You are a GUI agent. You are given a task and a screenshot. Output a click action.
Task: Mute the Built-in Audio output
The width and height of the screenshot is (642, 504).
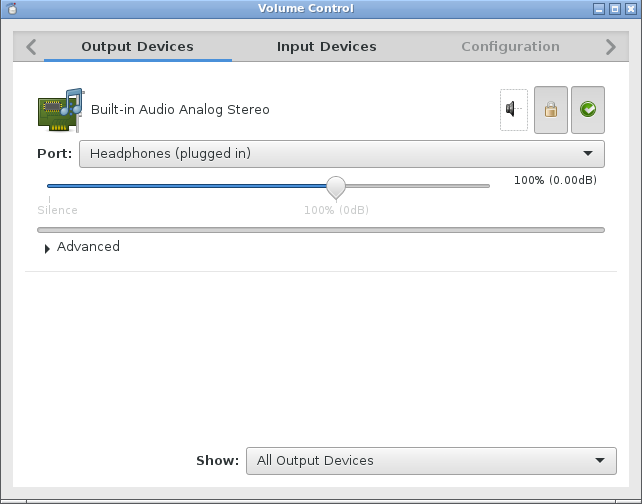(514, 110)
